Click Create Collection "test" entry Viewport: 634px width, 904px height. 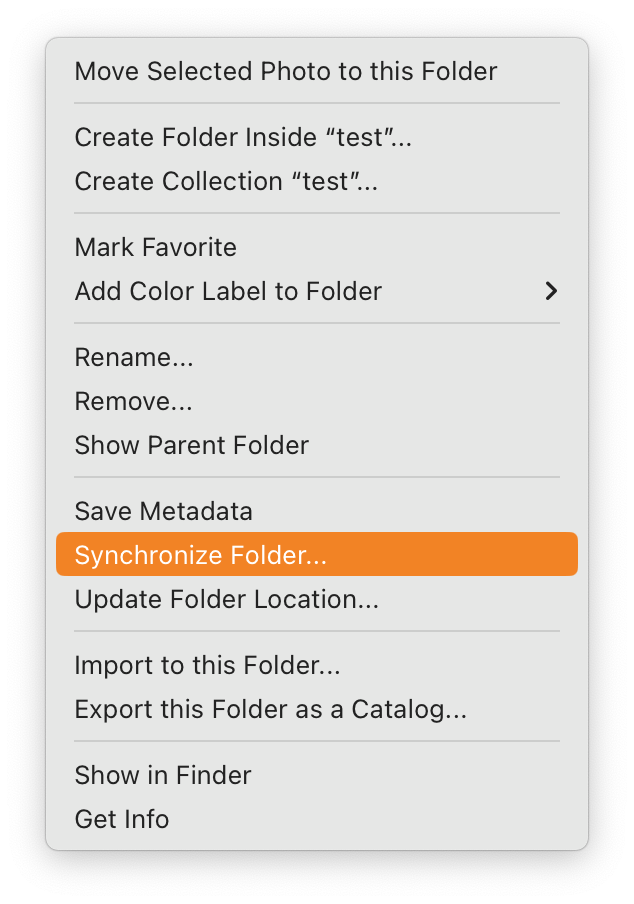tap(226, 182)
